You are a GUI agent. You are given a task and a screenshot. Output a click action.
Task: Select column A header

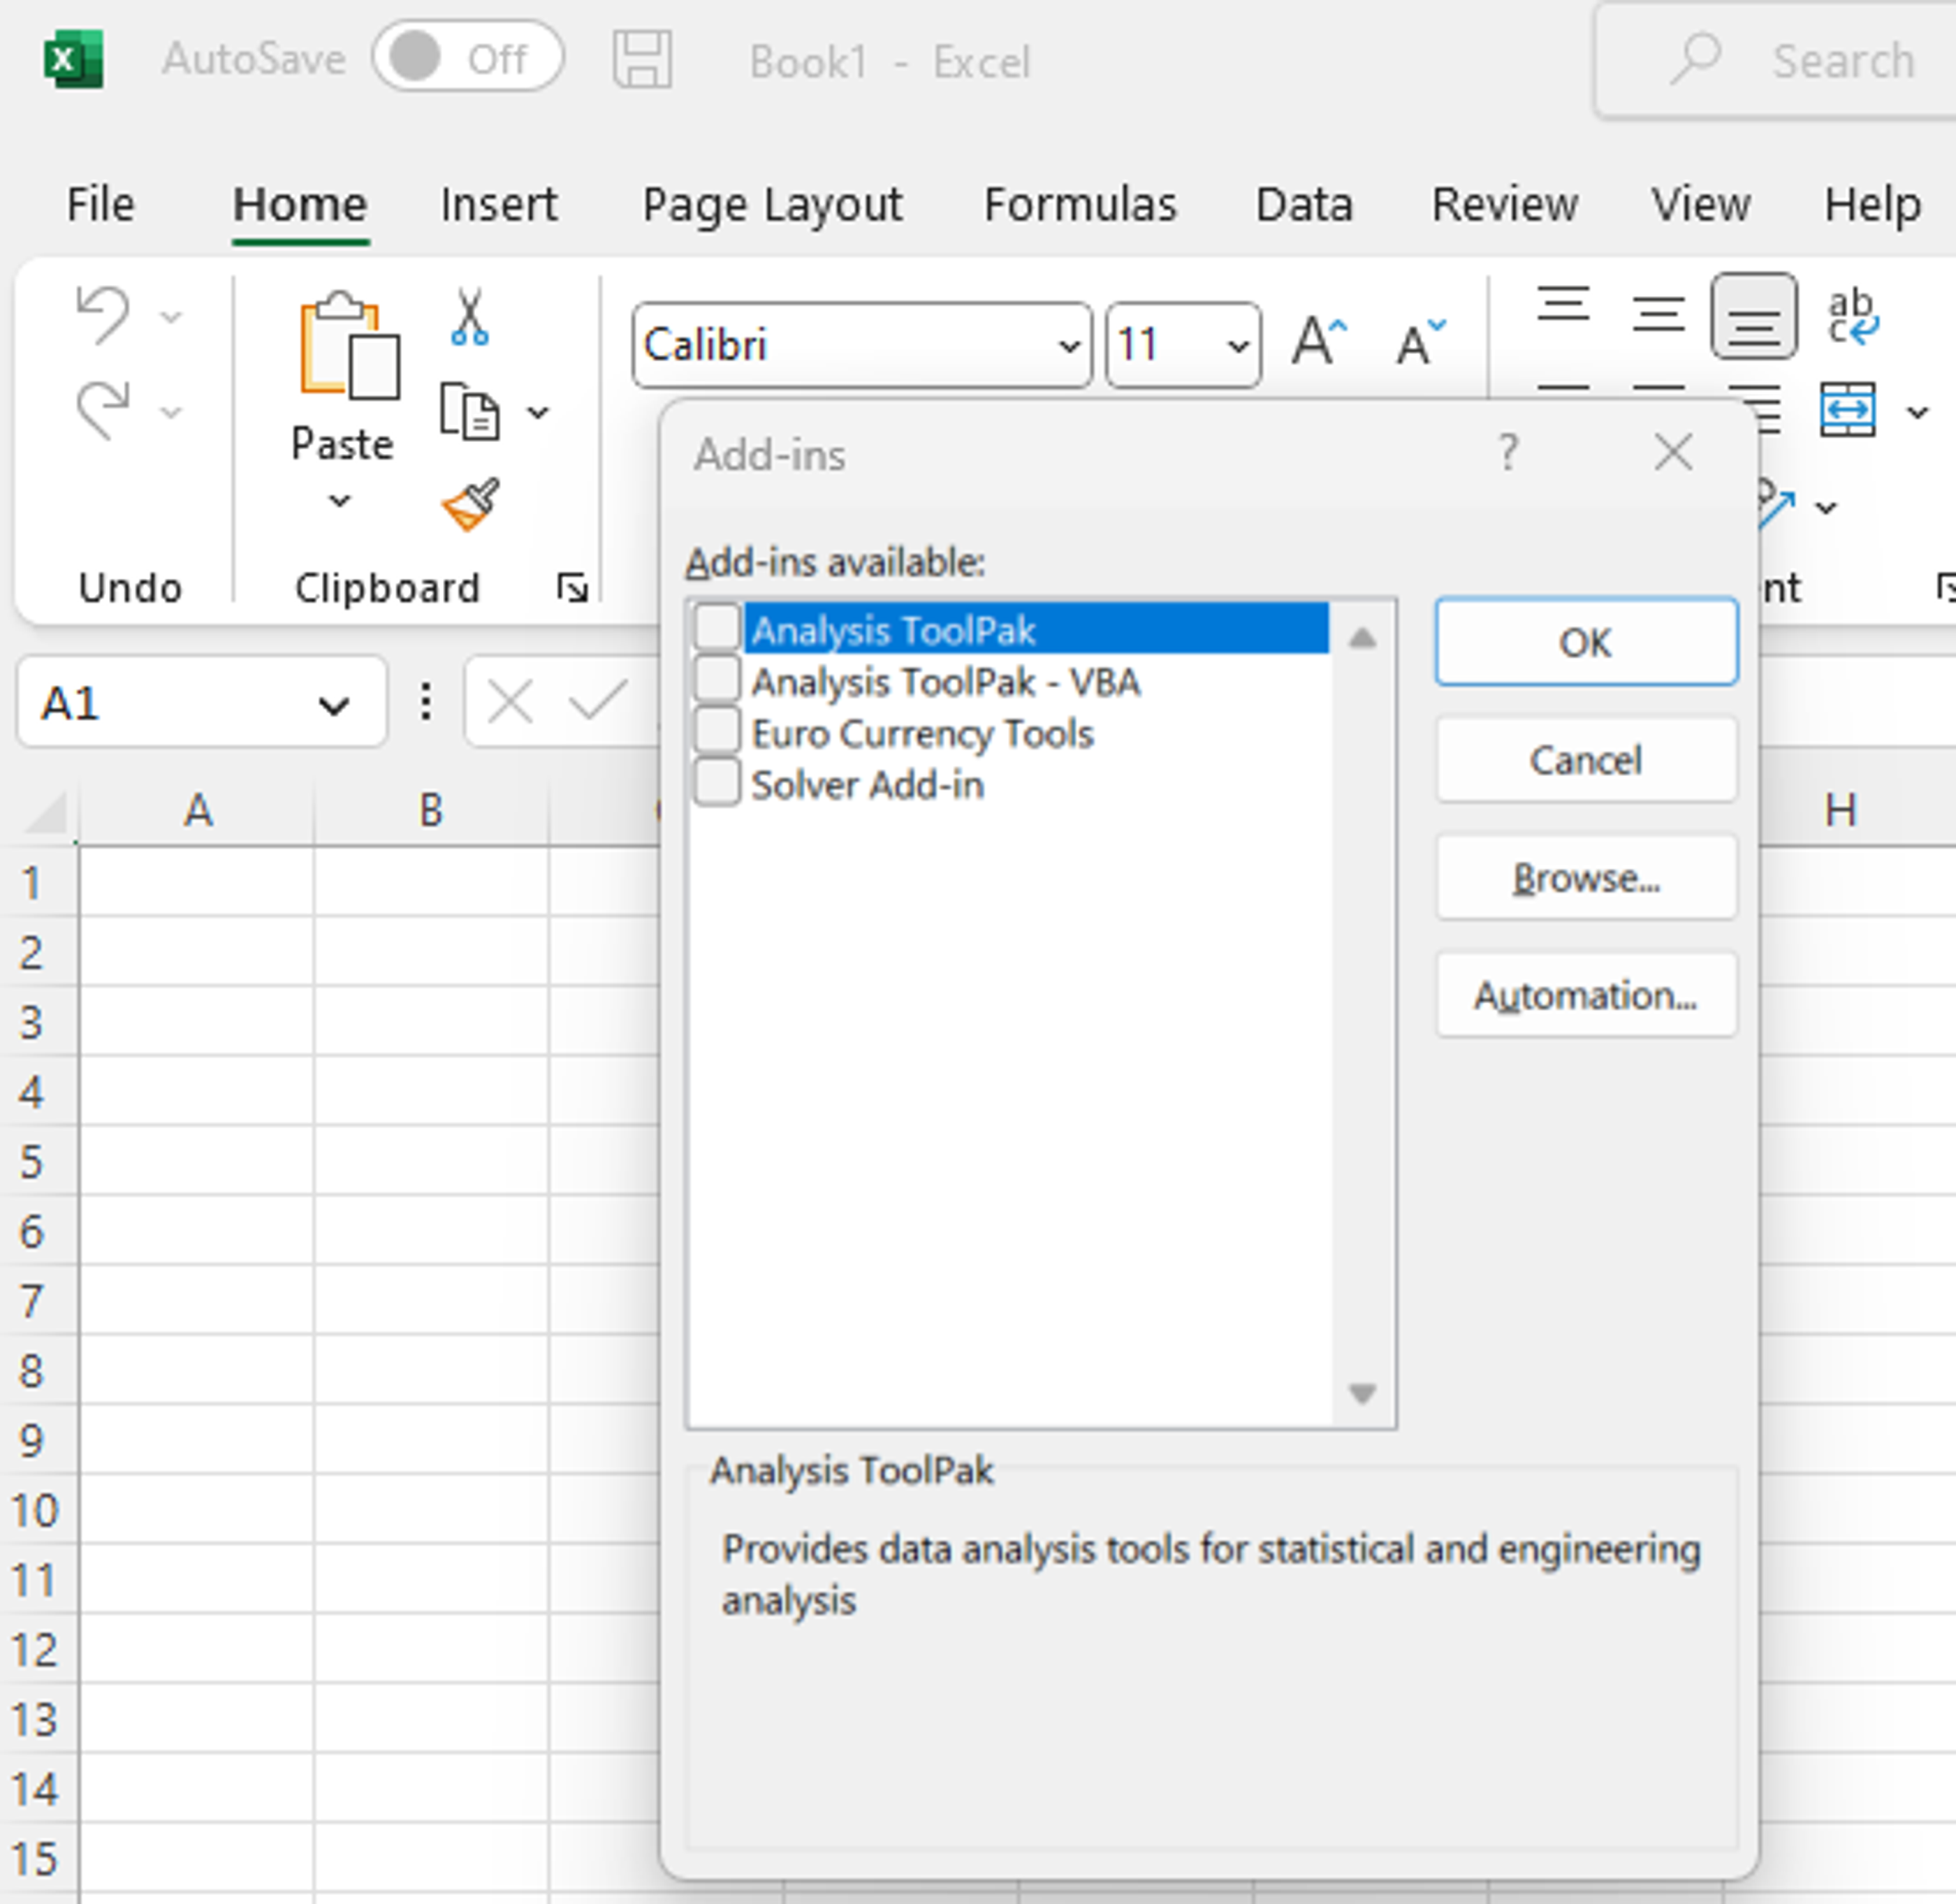pyautogui.click(x=197, y=810)
